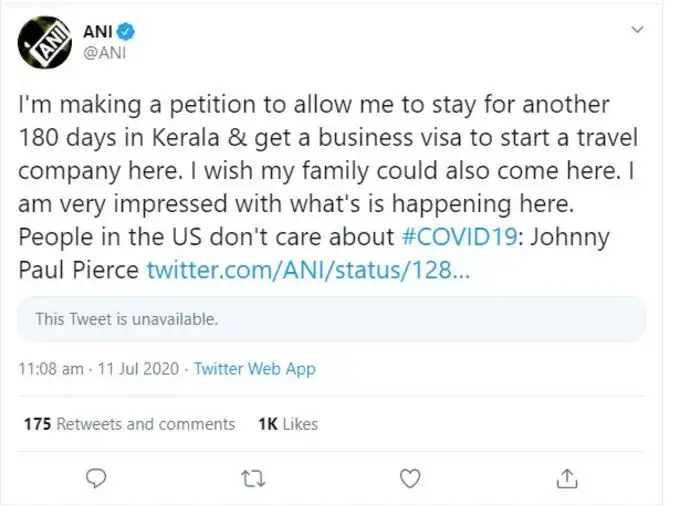Click the tweet's opening petition sentence
Image resolution: width=680 pixels, height=506 pixels.
pyautogui.click(x=300, y=105)
